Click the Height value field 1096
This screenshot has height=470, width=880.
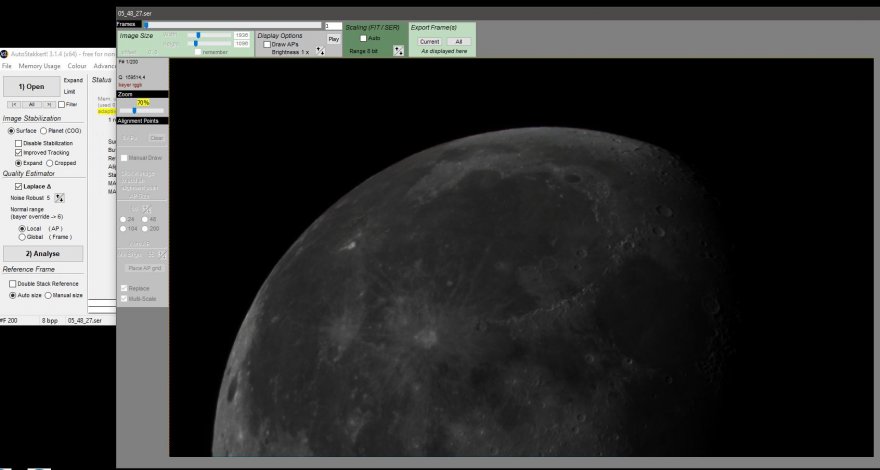tap(242, 43)
